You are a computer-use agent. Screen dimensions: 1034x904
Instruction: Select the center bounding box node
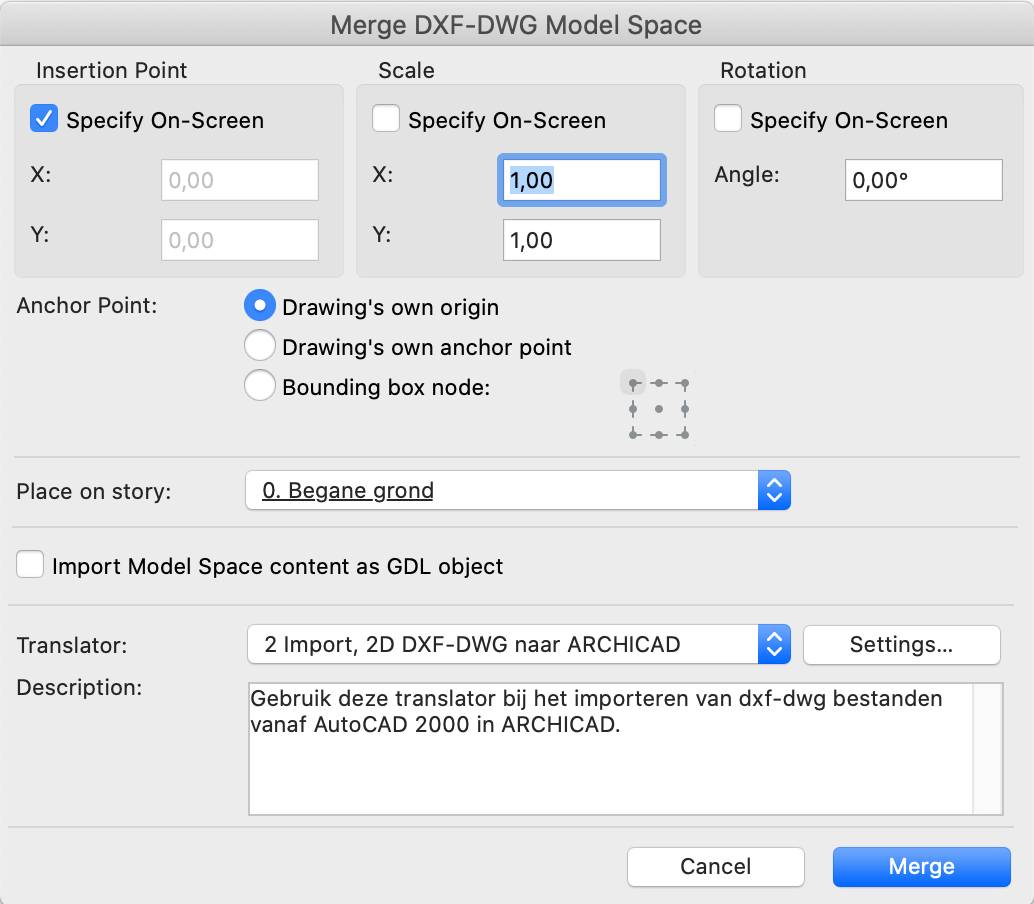tap(659, 409)
